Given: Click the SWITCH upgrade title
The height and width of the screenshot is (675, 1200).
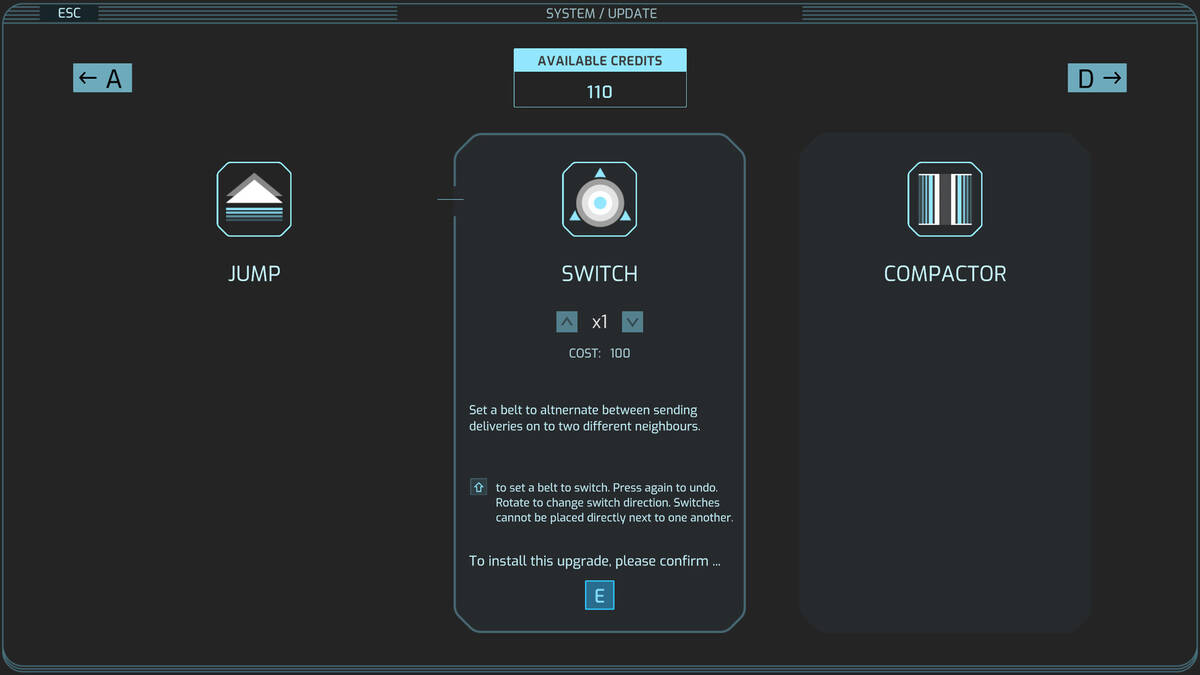Looking at the screenshot, I should coord(599,273).
